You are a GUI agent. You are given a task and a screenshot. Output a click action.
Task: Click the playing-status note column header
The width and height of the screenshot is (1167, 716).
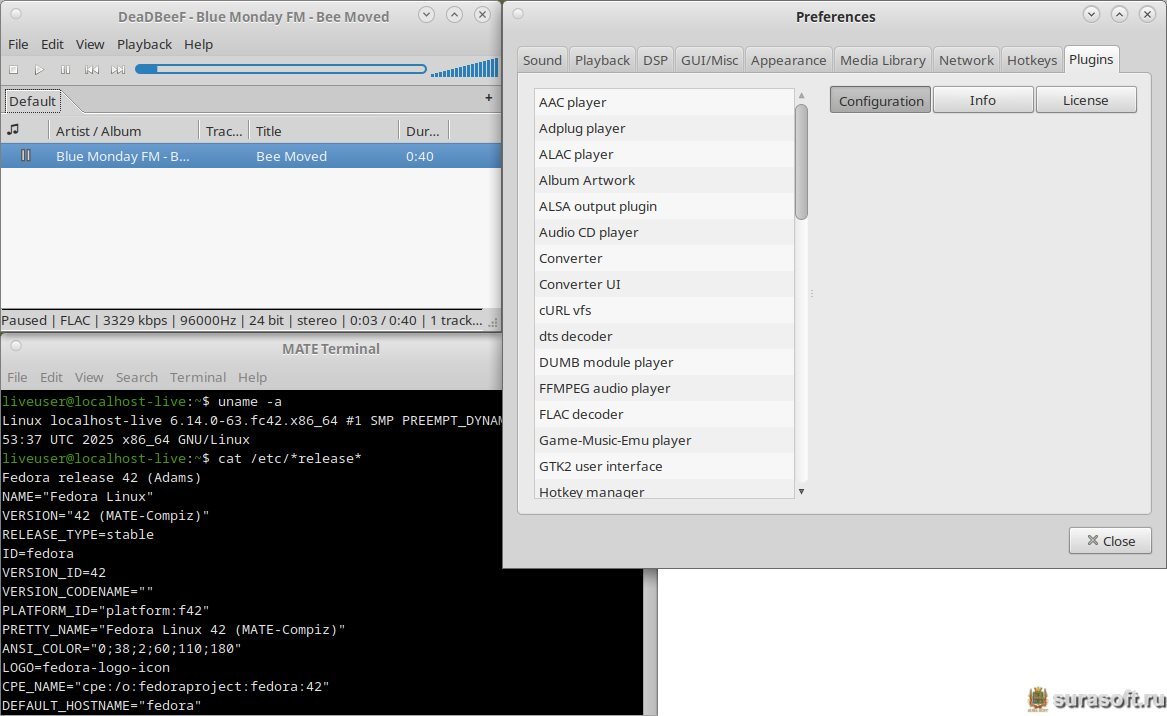tap(13, 130)
